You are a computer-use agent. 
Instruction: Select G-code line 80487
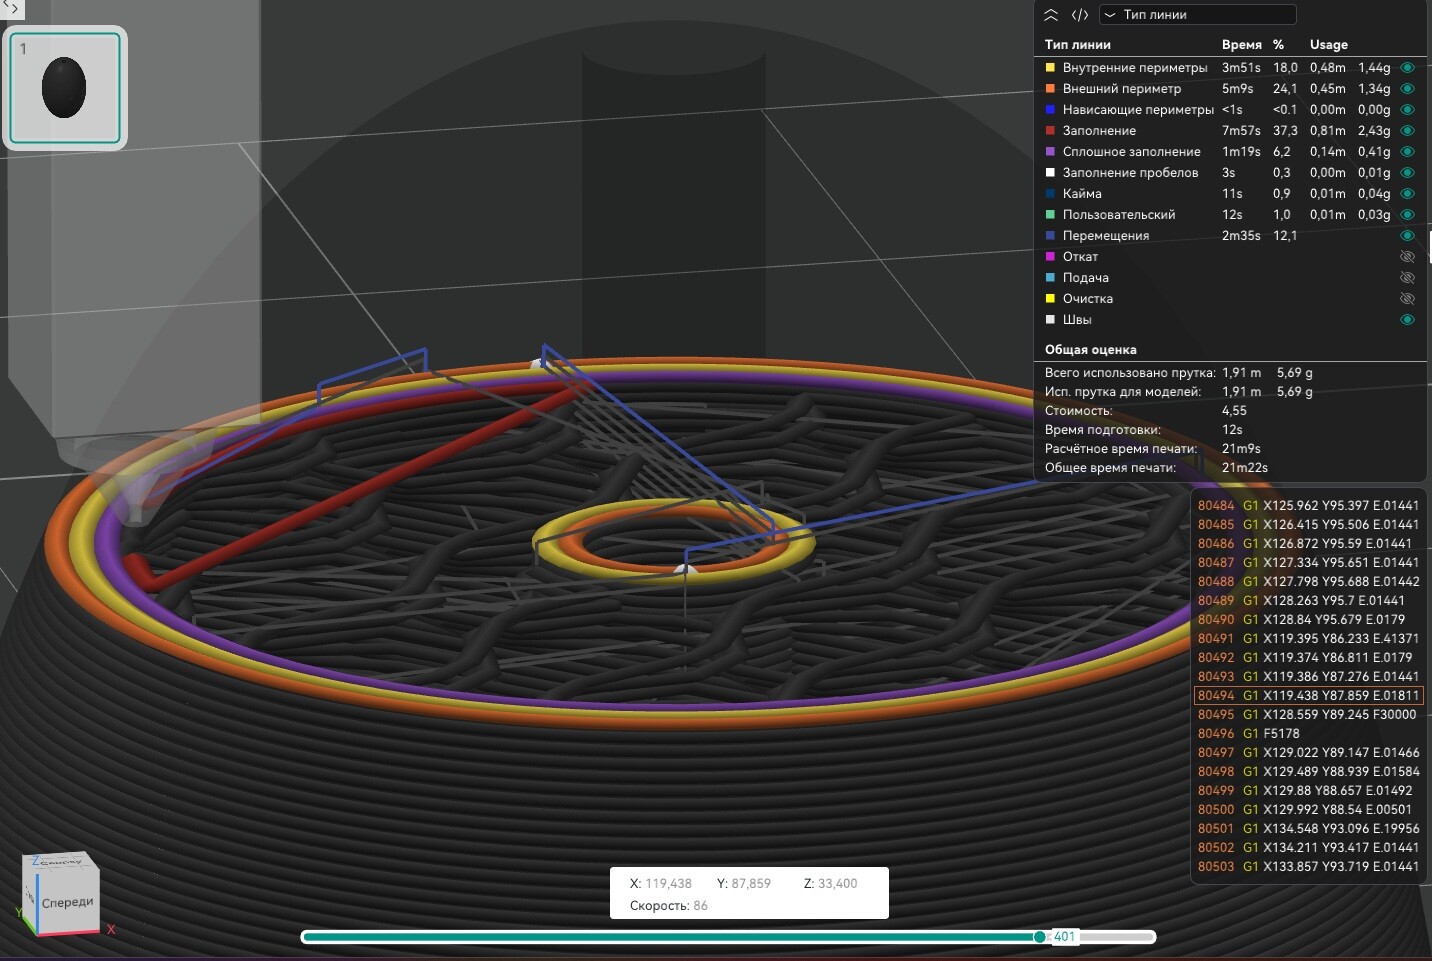1308,563
